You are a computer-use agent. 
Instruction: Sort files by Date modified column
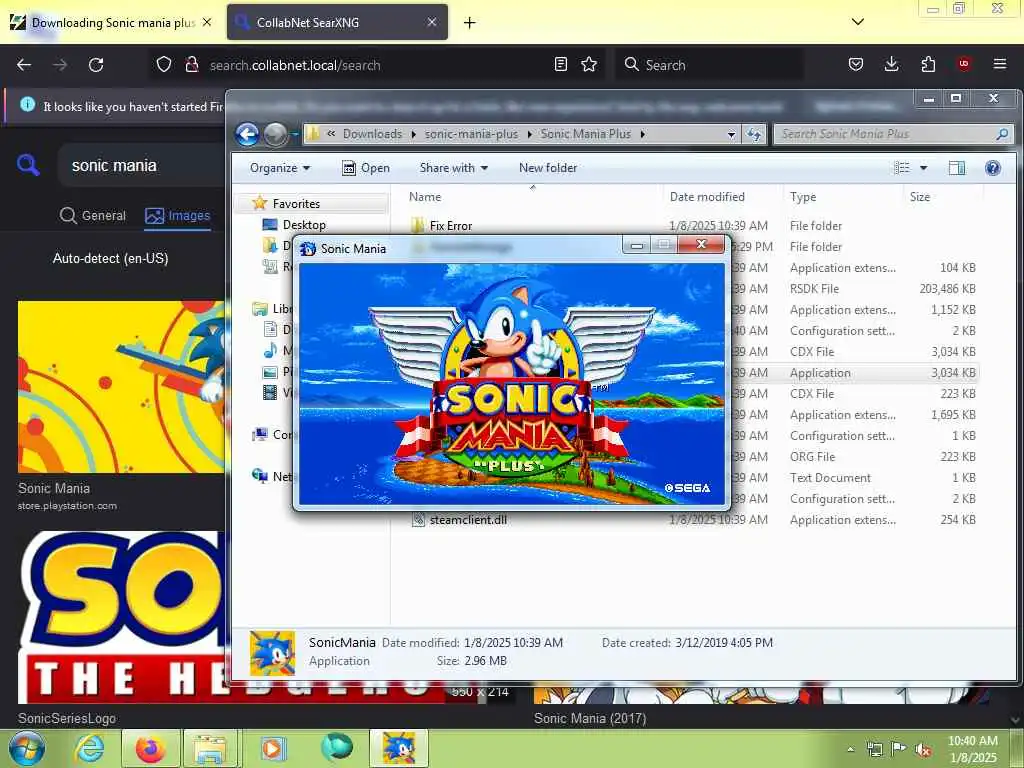point(722,197)
